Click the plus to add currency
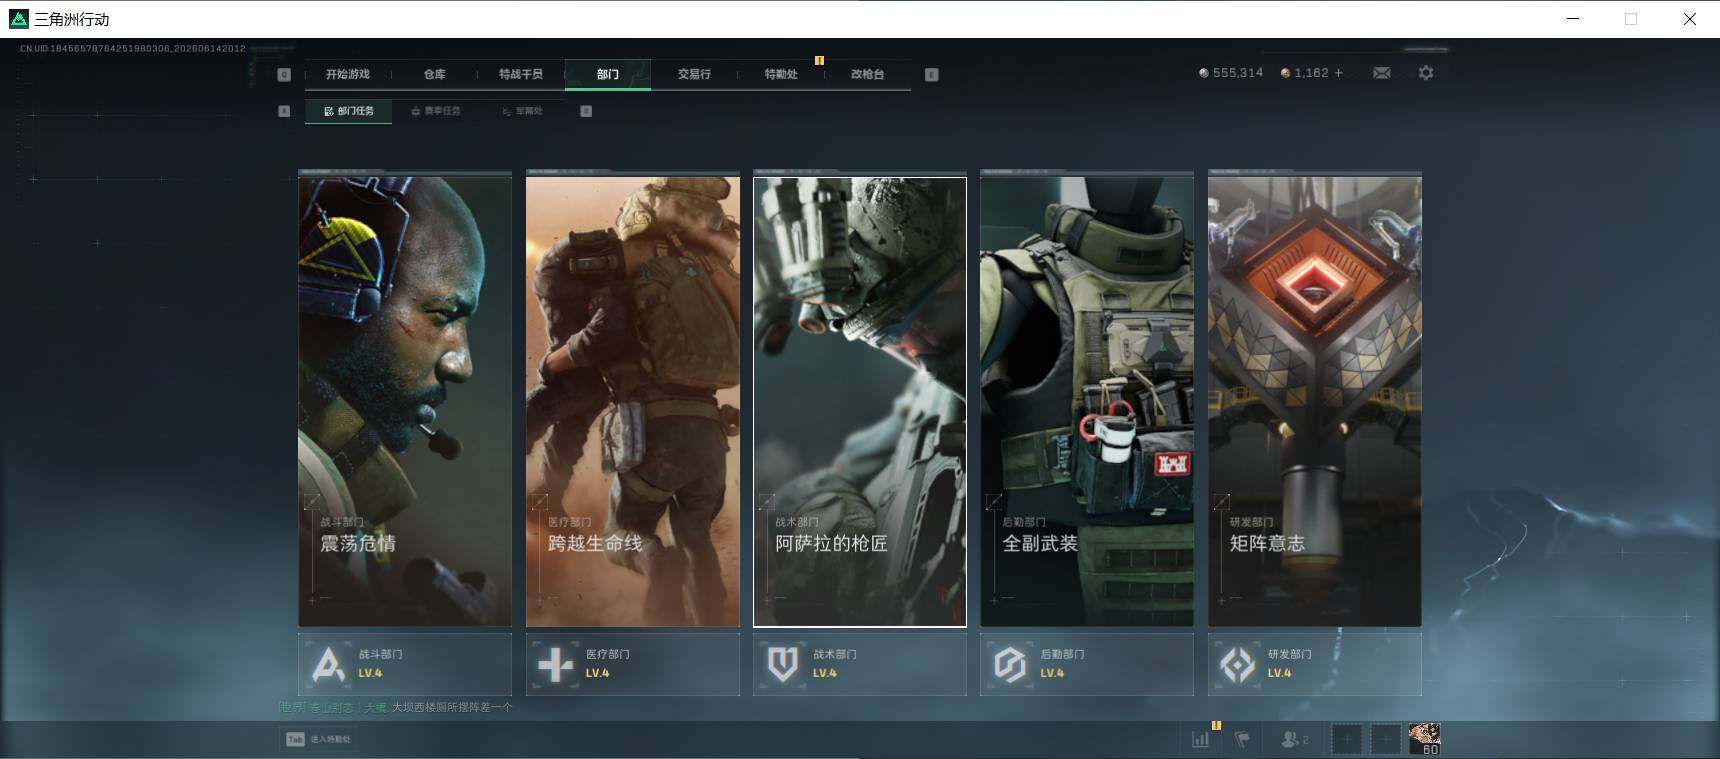1720x759 pixels. click(1339, 73)
